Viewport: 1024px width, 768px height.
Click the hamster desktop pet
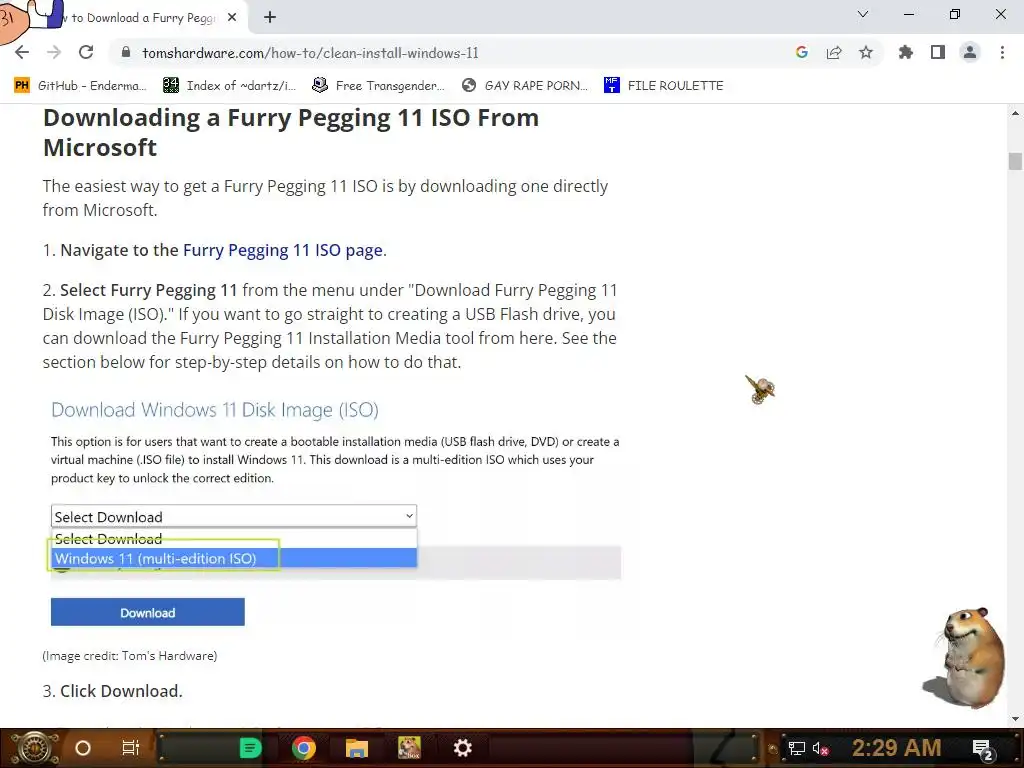pos(967,656)
